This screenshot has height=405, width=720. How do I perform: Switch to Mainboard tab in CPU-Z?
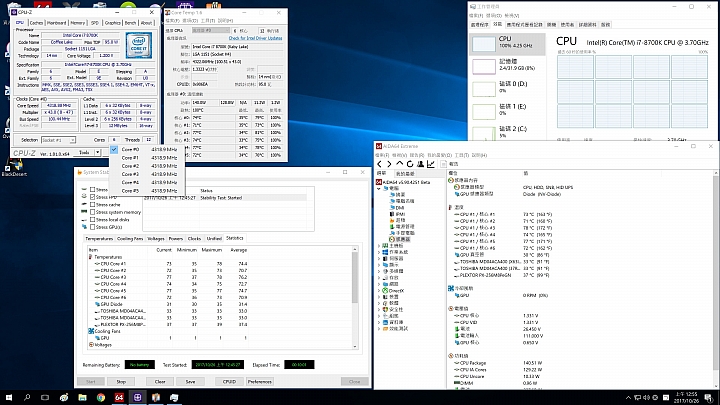coord(56,22)
